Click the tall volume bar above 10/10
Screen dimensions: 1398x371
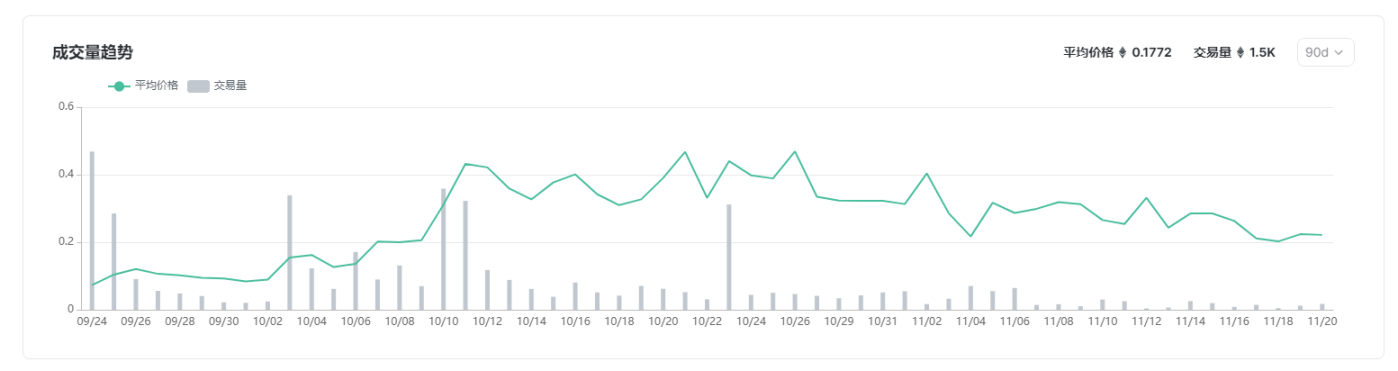tap(444, 249)
